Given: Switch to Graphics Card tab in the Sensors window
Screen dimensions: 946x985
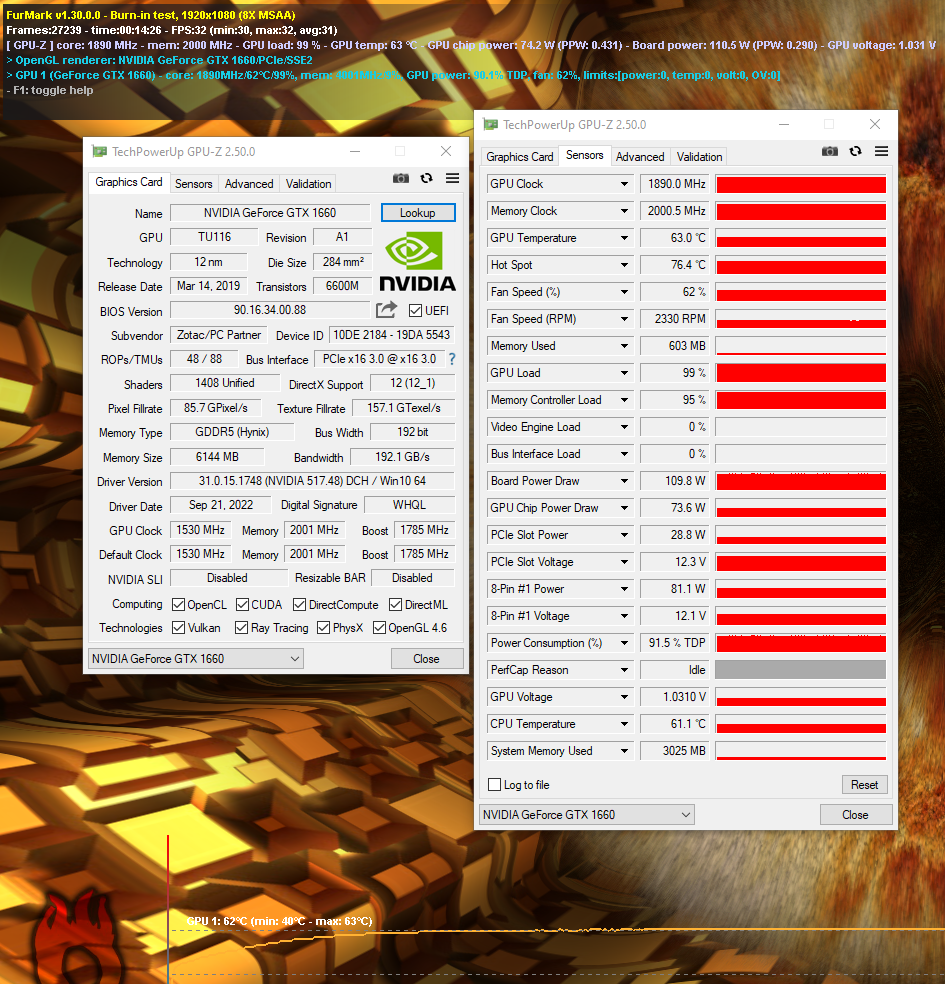Looking at the screenshot, I should tap(519, 156).
